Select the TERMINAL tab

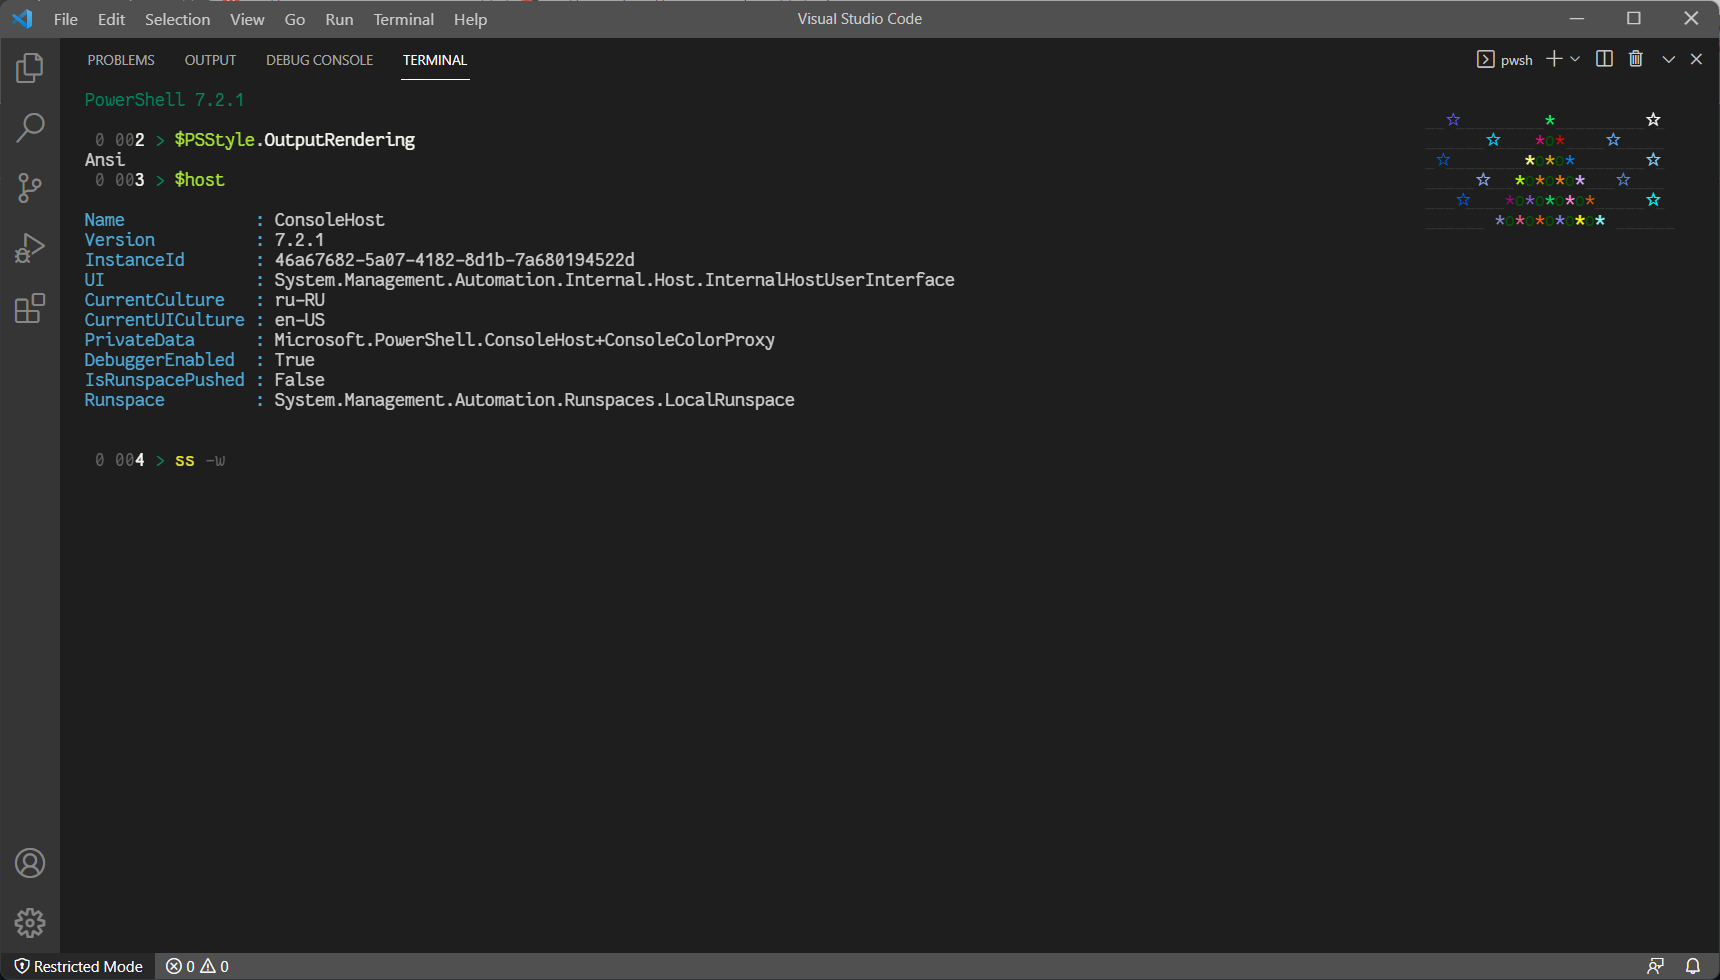pos(435,60)
